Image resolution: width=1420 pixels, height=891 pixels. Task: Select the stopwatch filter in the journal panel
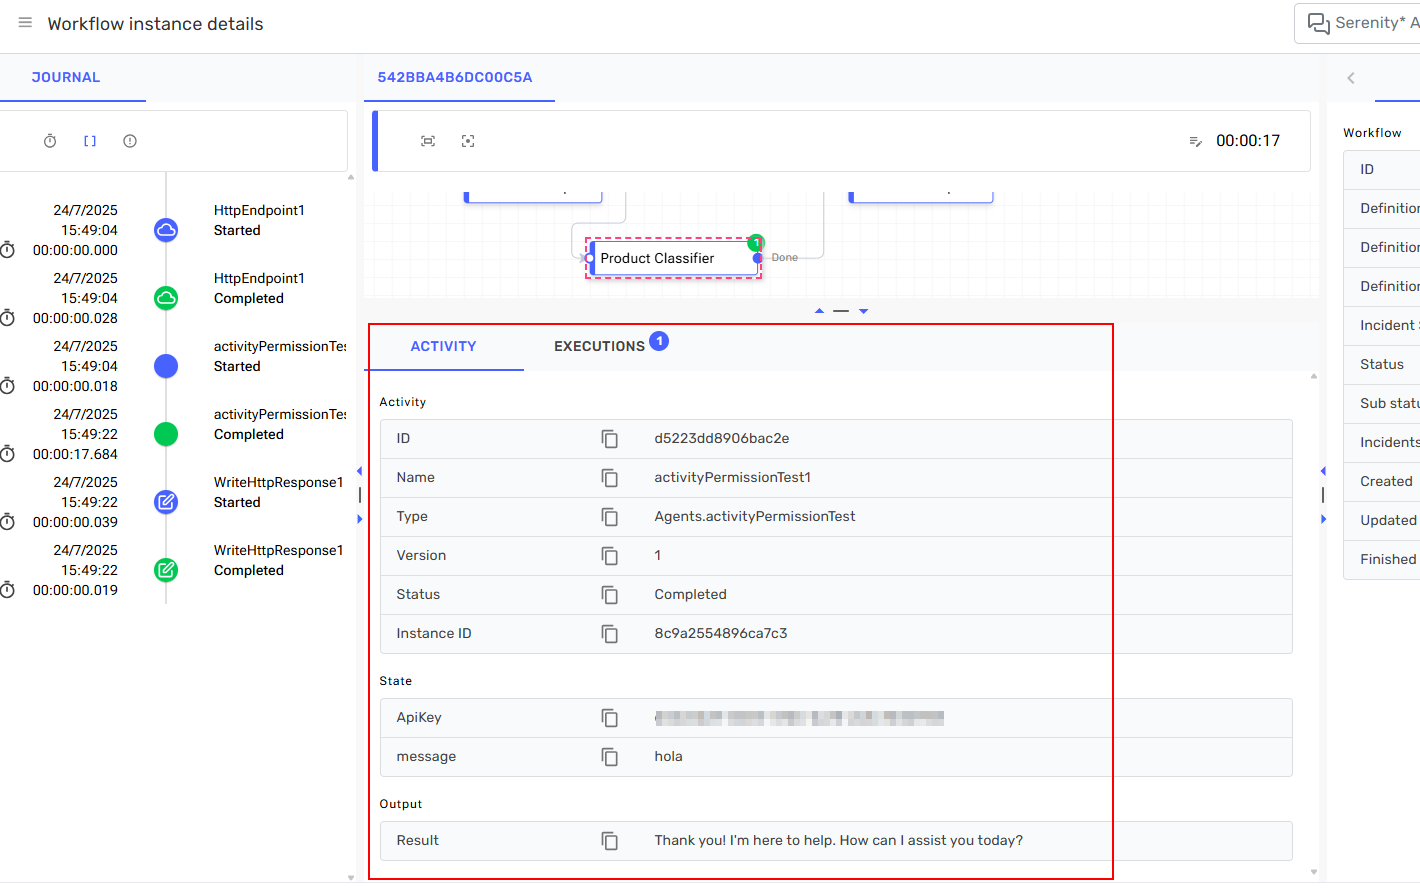coord(50,140)
